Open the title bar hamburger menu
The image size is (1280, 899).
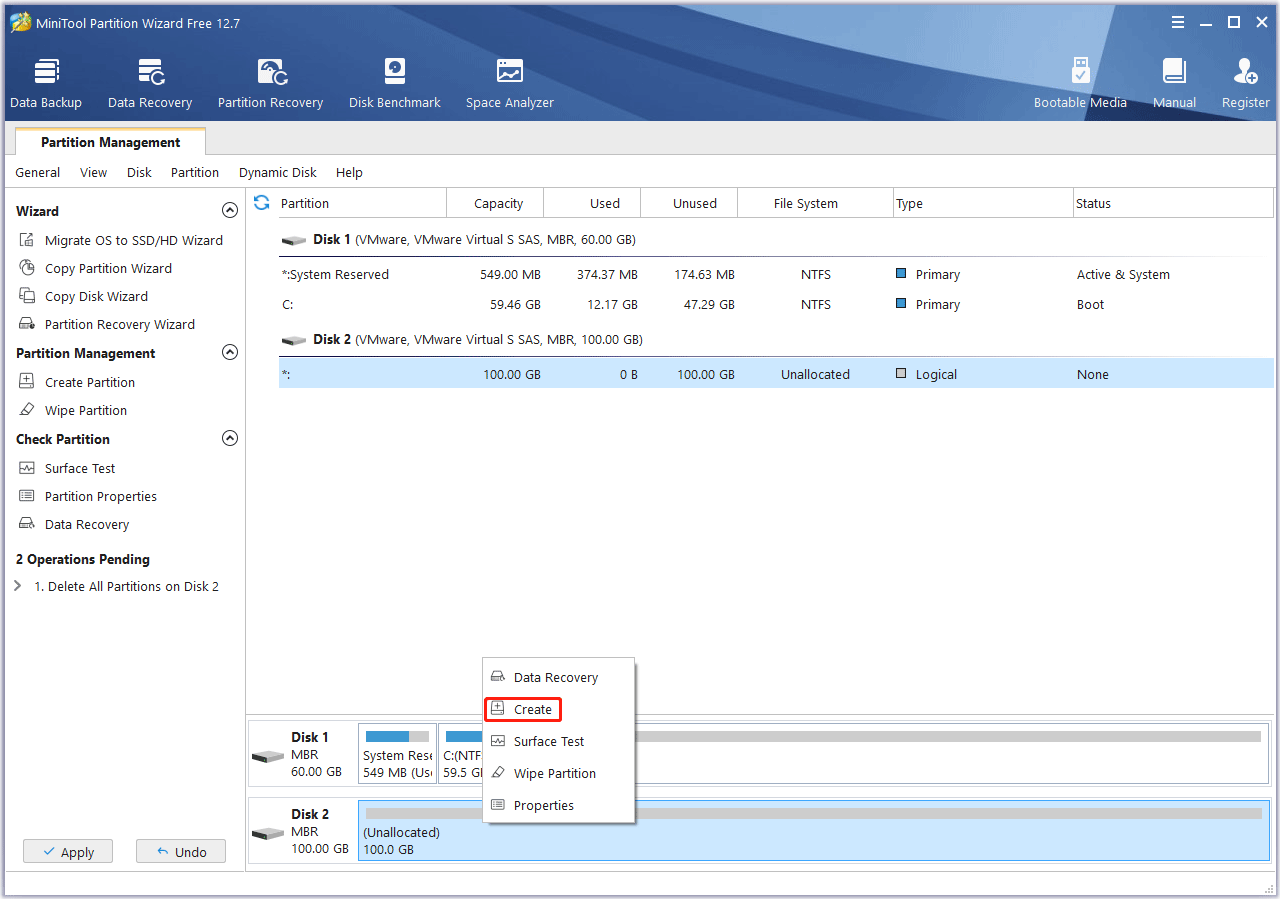pos(1178,22)
